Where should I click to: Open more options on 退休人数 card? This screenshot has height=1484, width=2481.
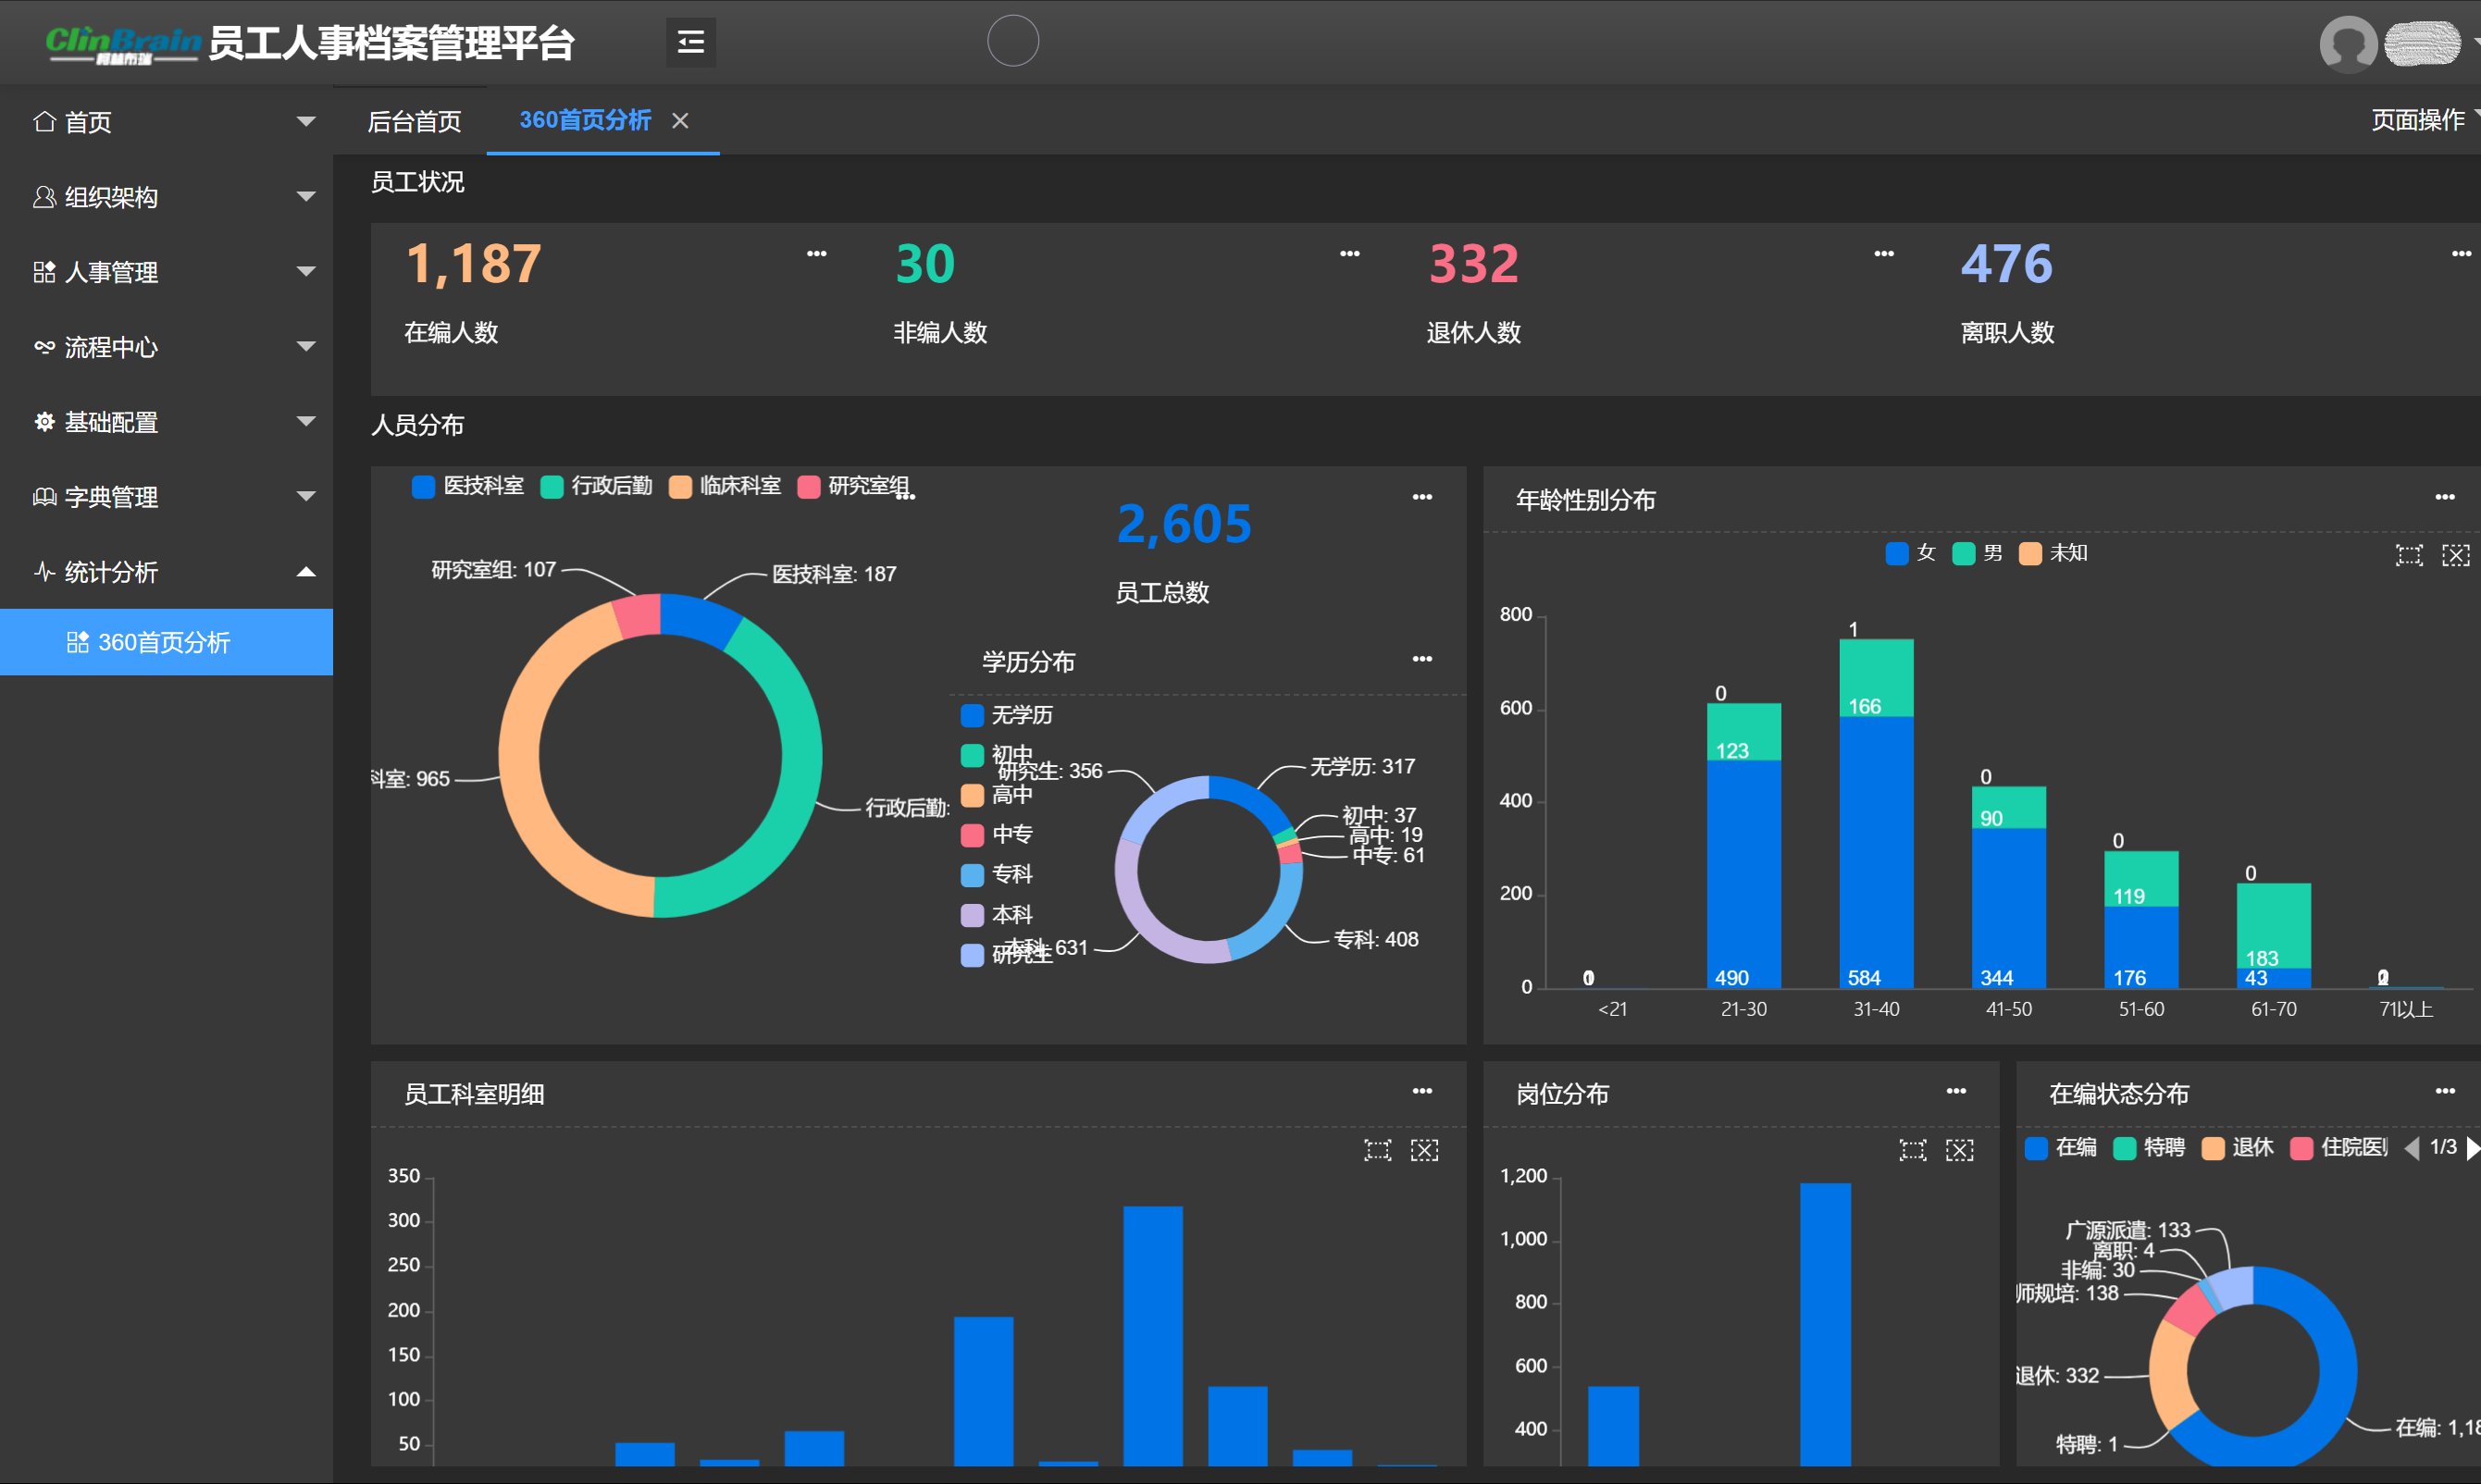point(1883,253)
